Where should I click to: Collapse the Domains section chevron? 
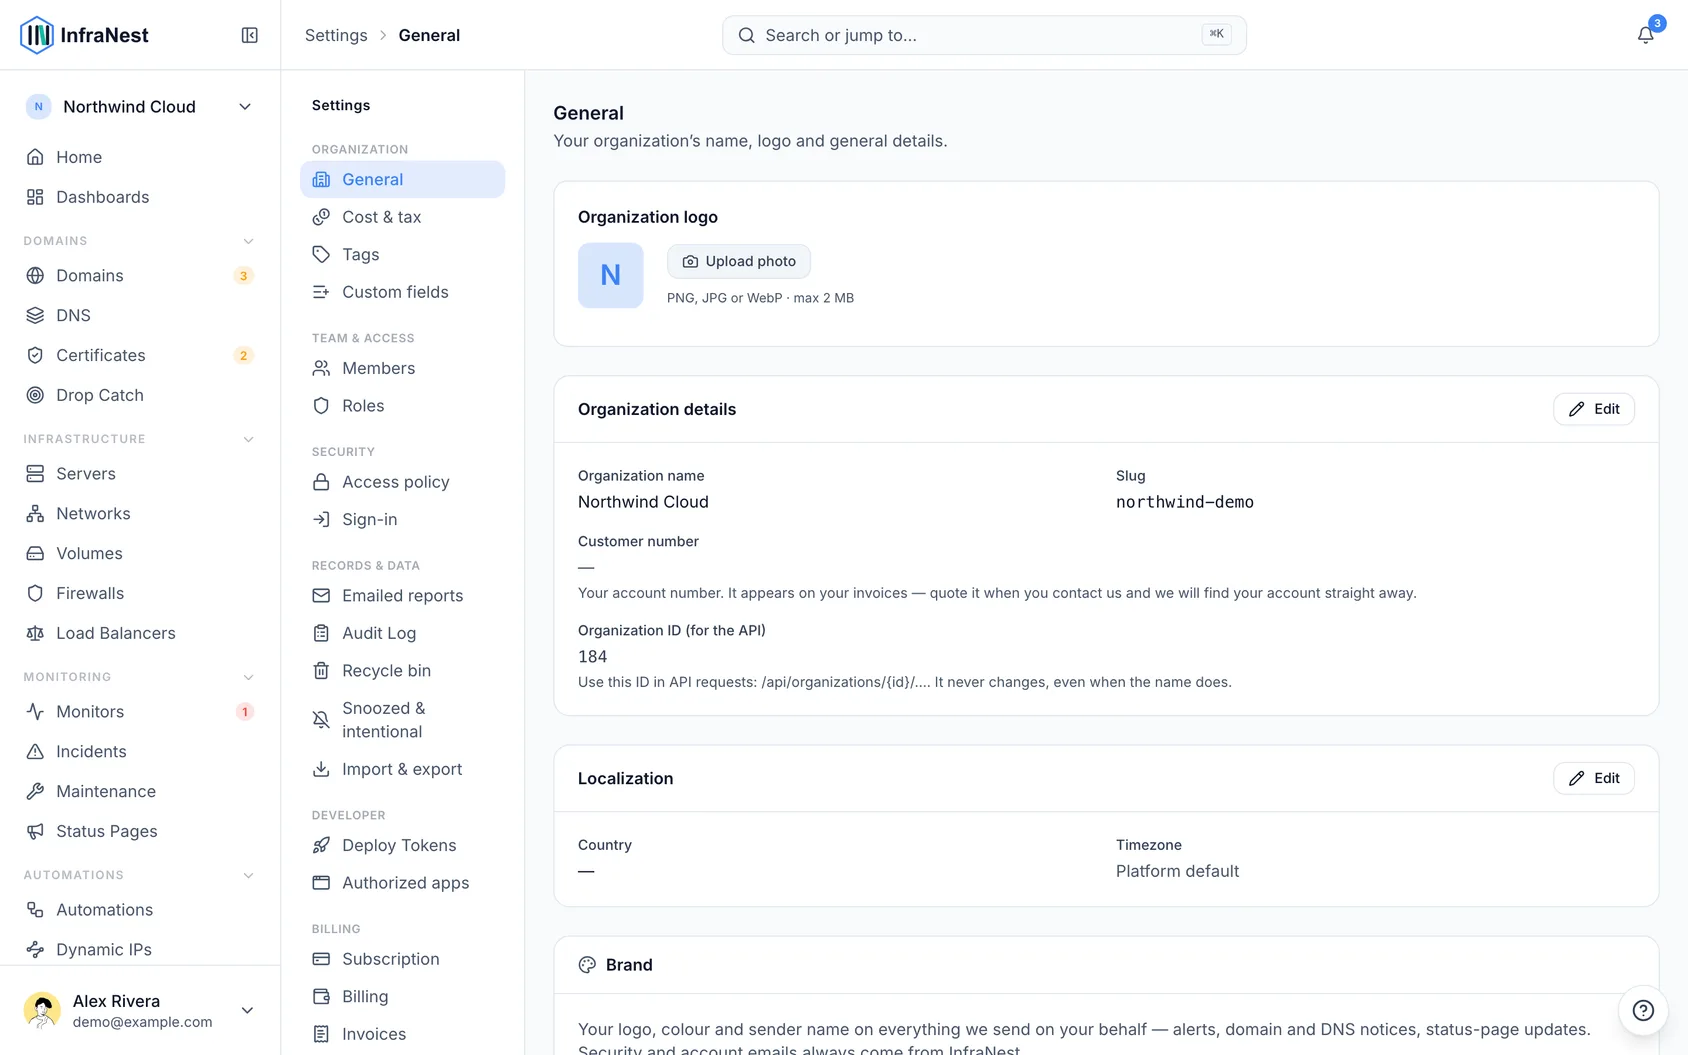(248, 241)
